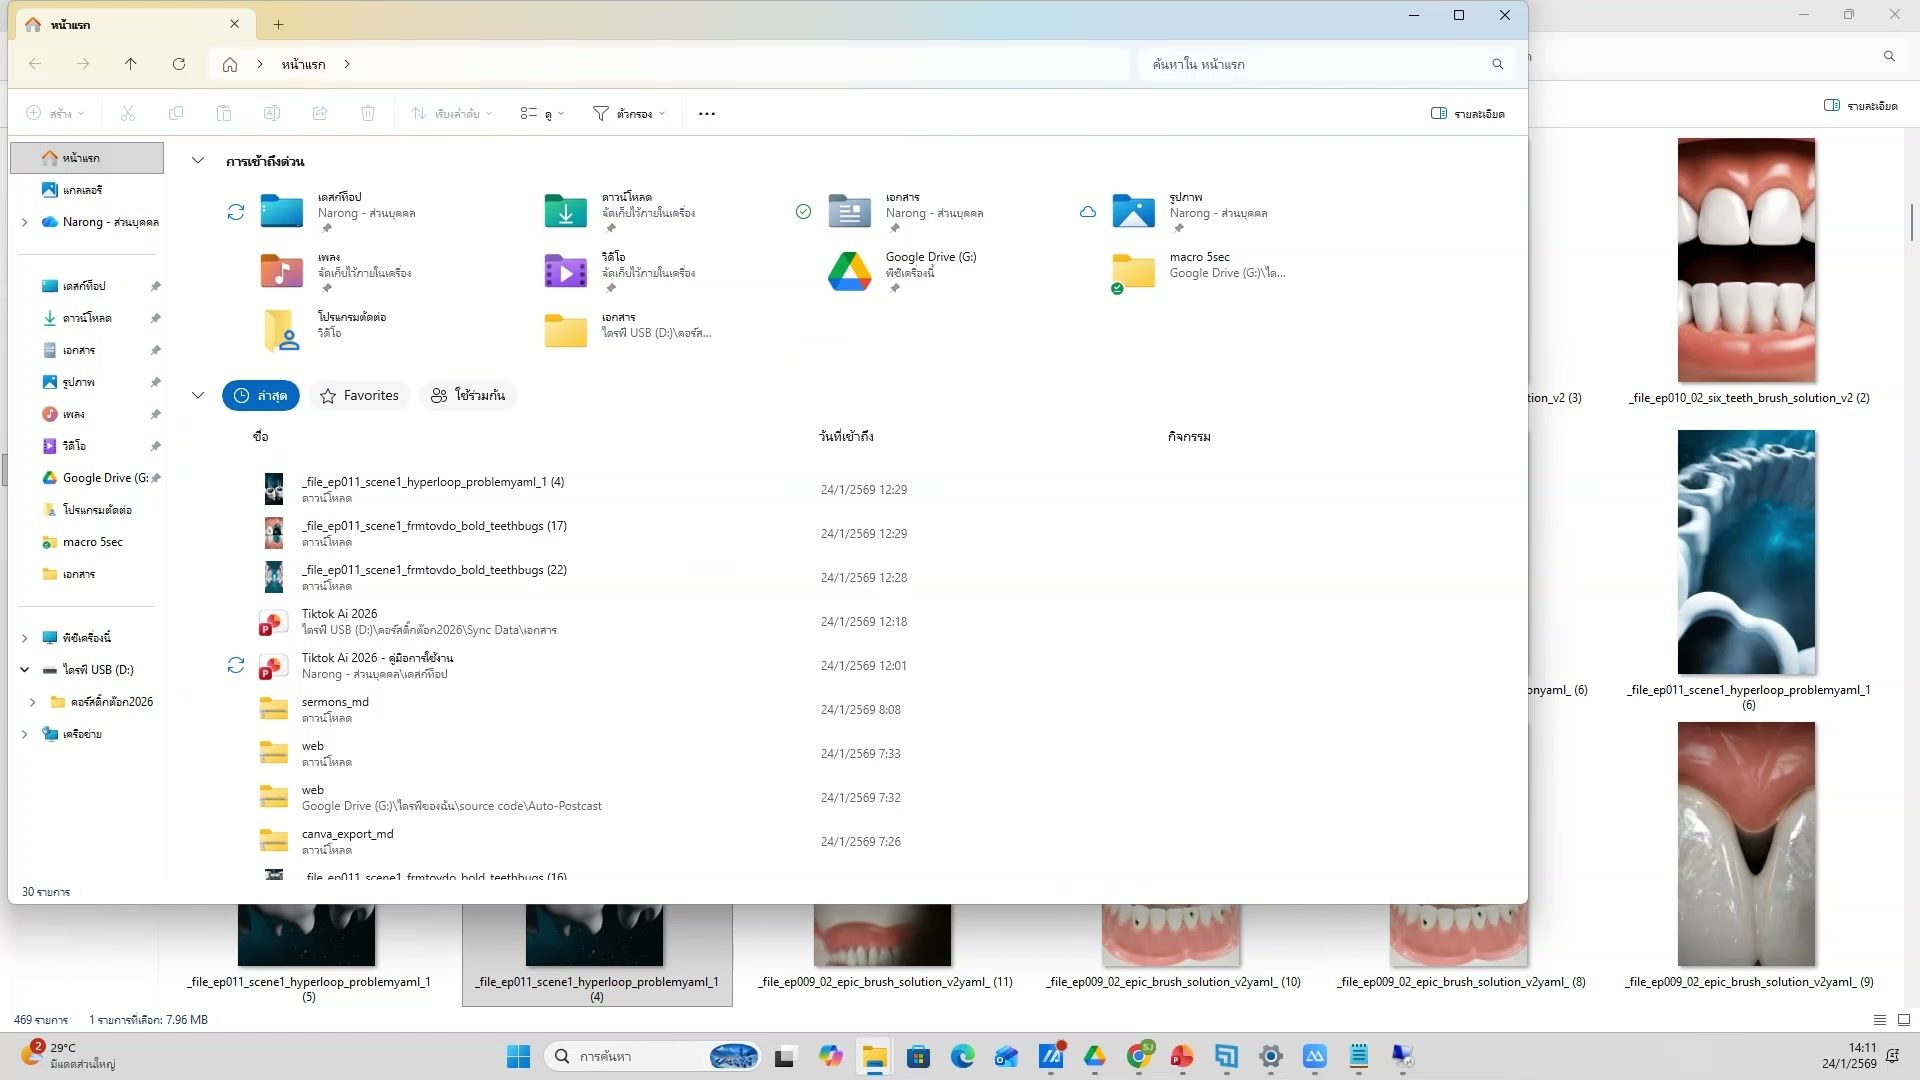The height and width of the screenshot is (1080, 1920).
Task: Click the home icon in address bar
Action: (230, 64)
